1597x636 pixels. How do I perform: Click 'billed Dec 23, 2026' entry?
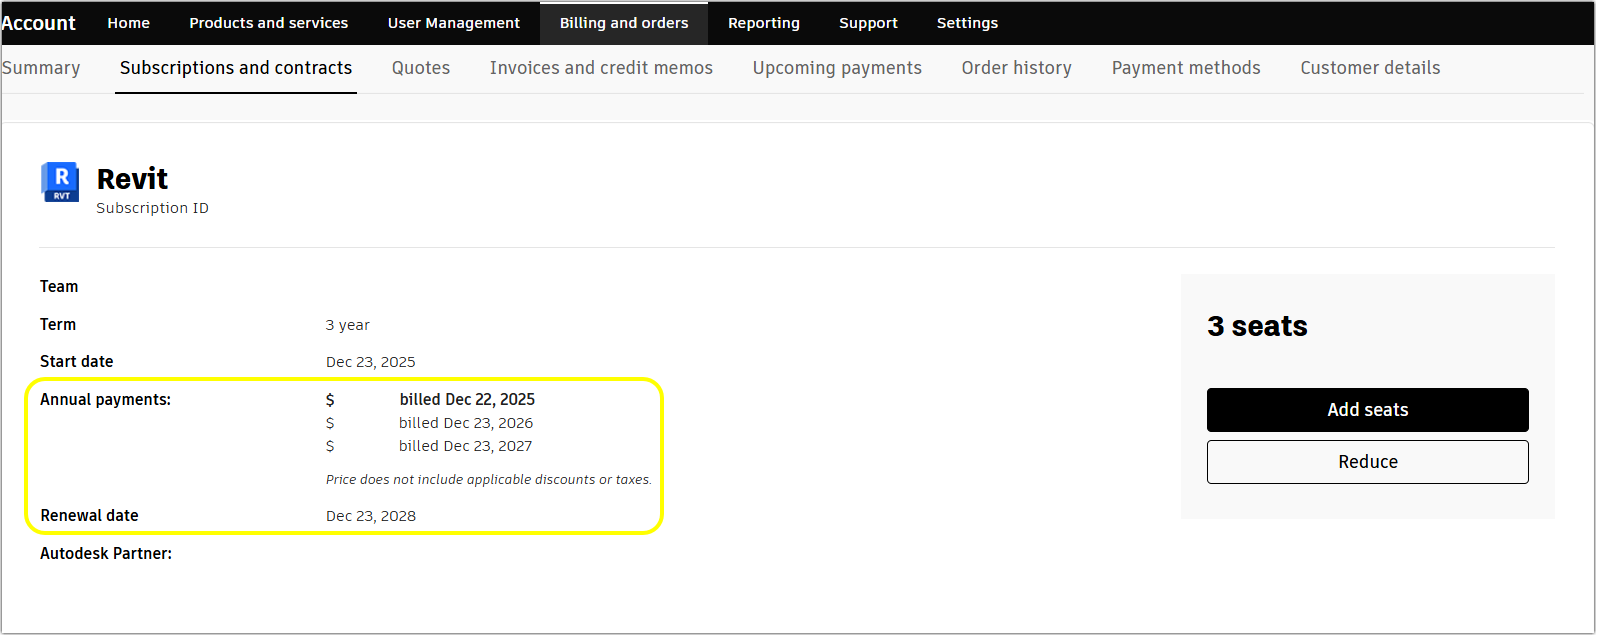(466, 423)
